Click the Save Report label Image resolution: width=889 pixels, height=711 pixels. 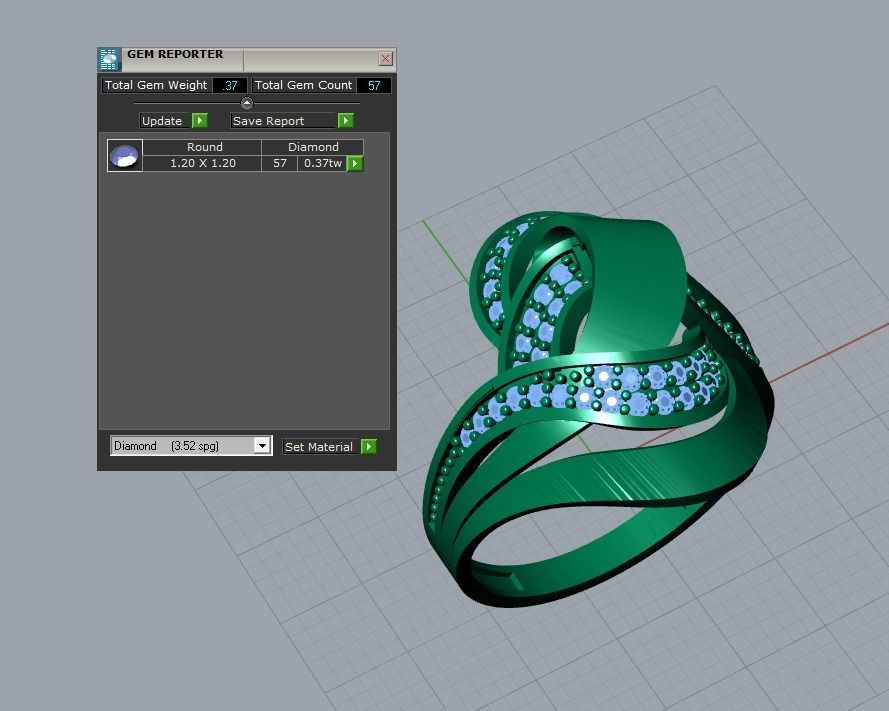tap(283, 121)
